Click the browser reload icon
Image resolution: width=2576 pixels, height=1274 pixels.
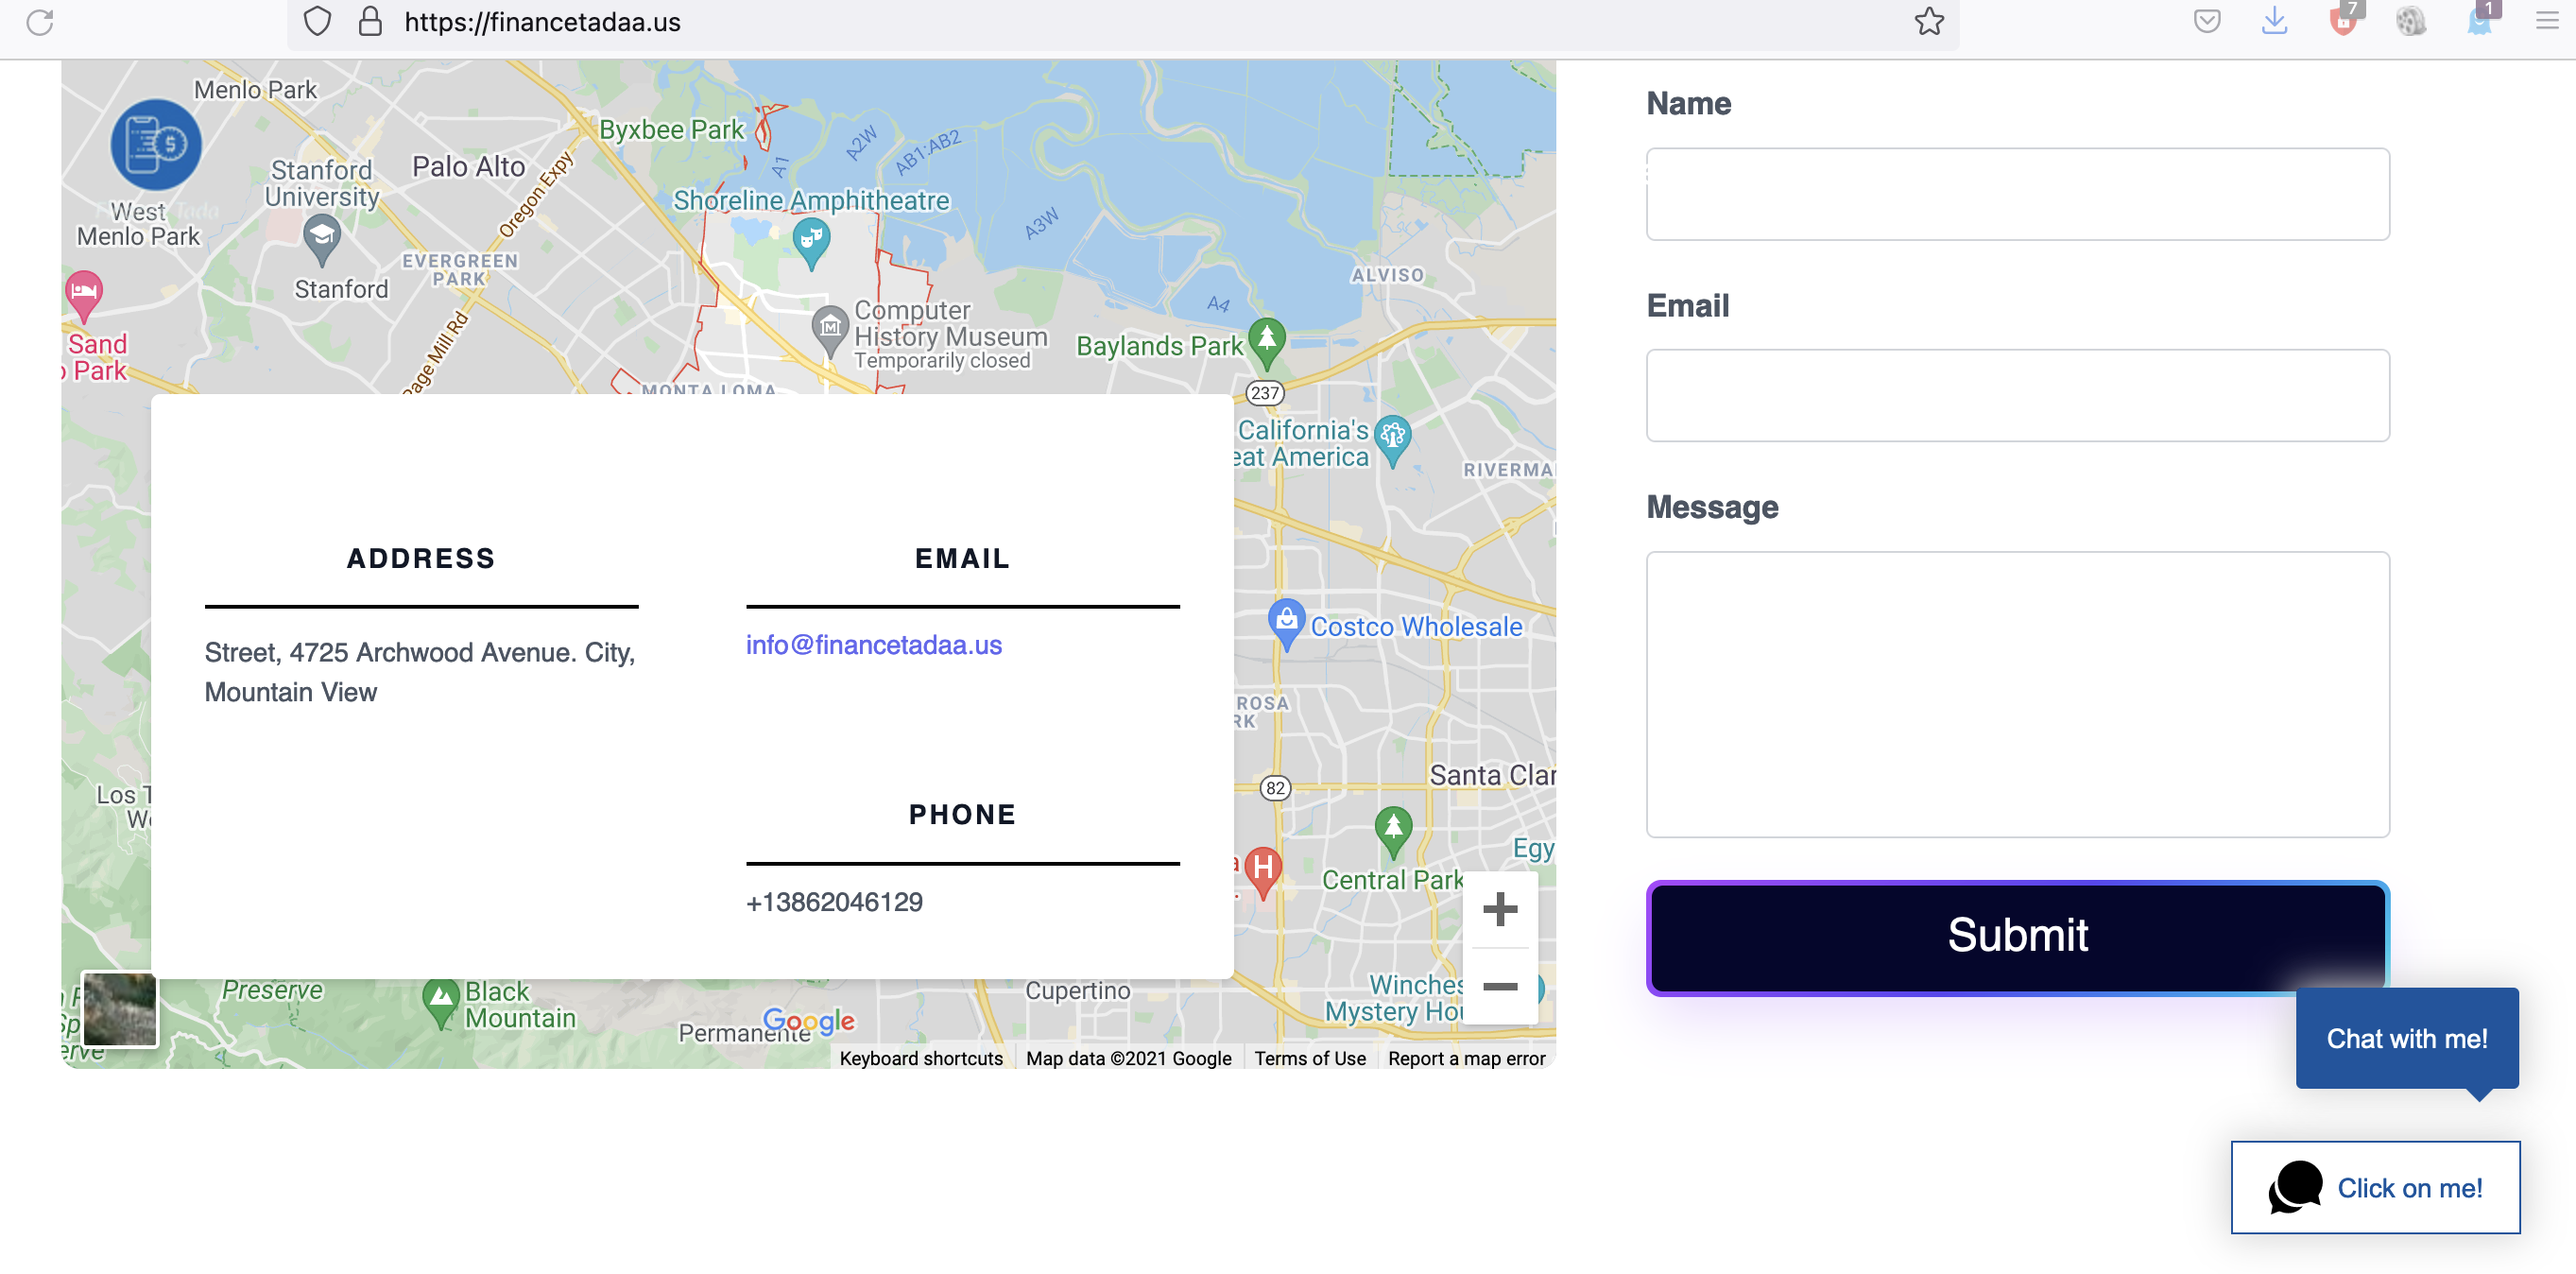tap(40, 22)
